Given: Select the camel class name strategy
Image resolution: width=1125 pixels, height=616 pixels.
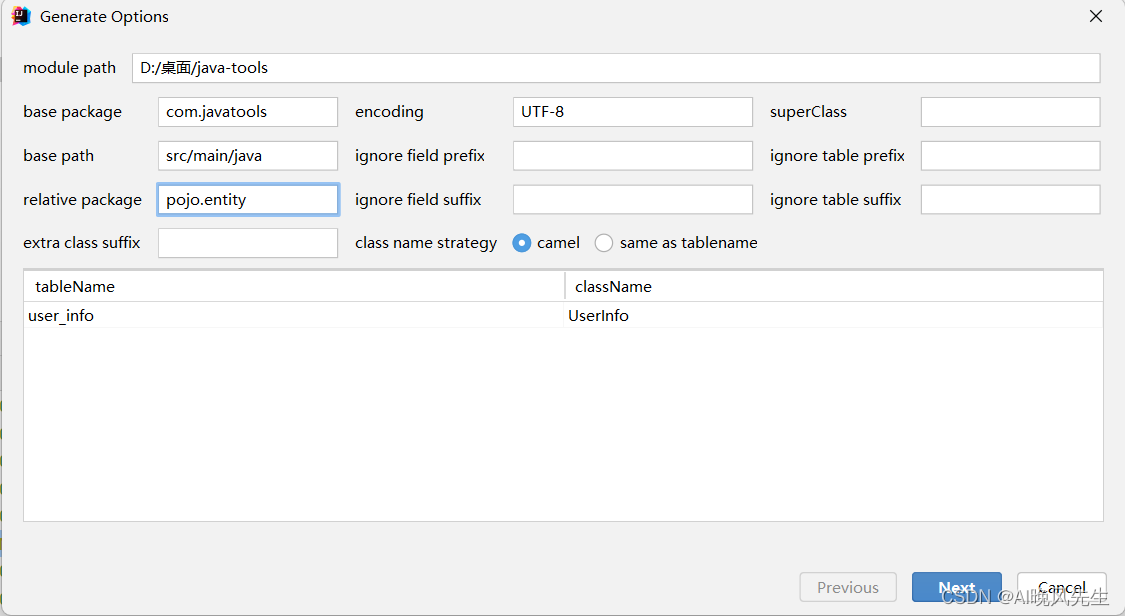Looking at the screenshot, I should pyautogui.click(x=522, y=243).
